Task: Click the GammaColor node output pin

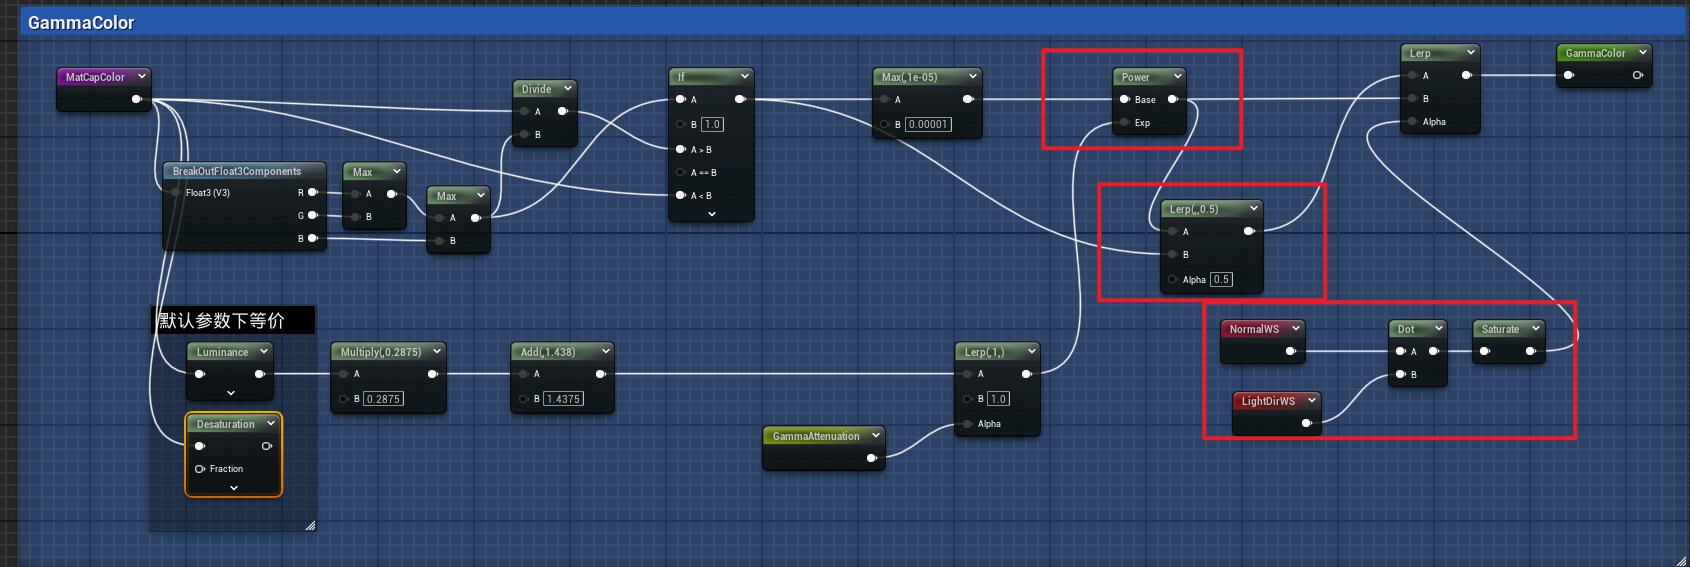Action: [1637, 75]
